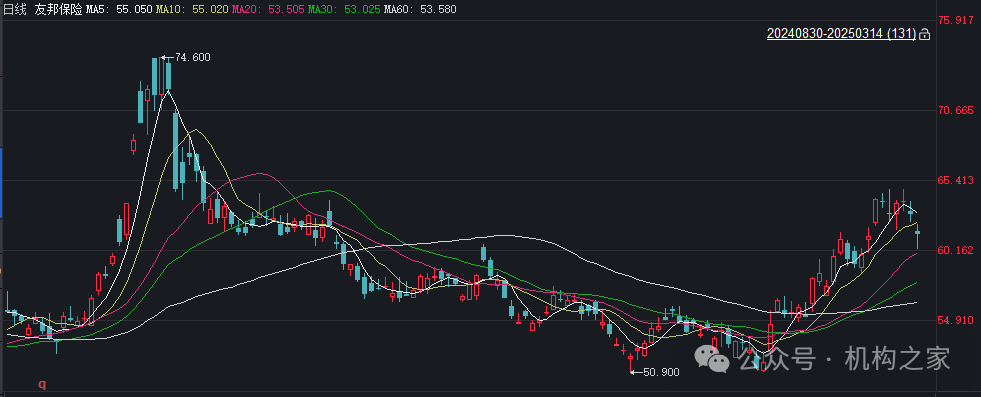Select the MA20: 53.505 indicator label
981x397 pixels.
pos(268,9)
